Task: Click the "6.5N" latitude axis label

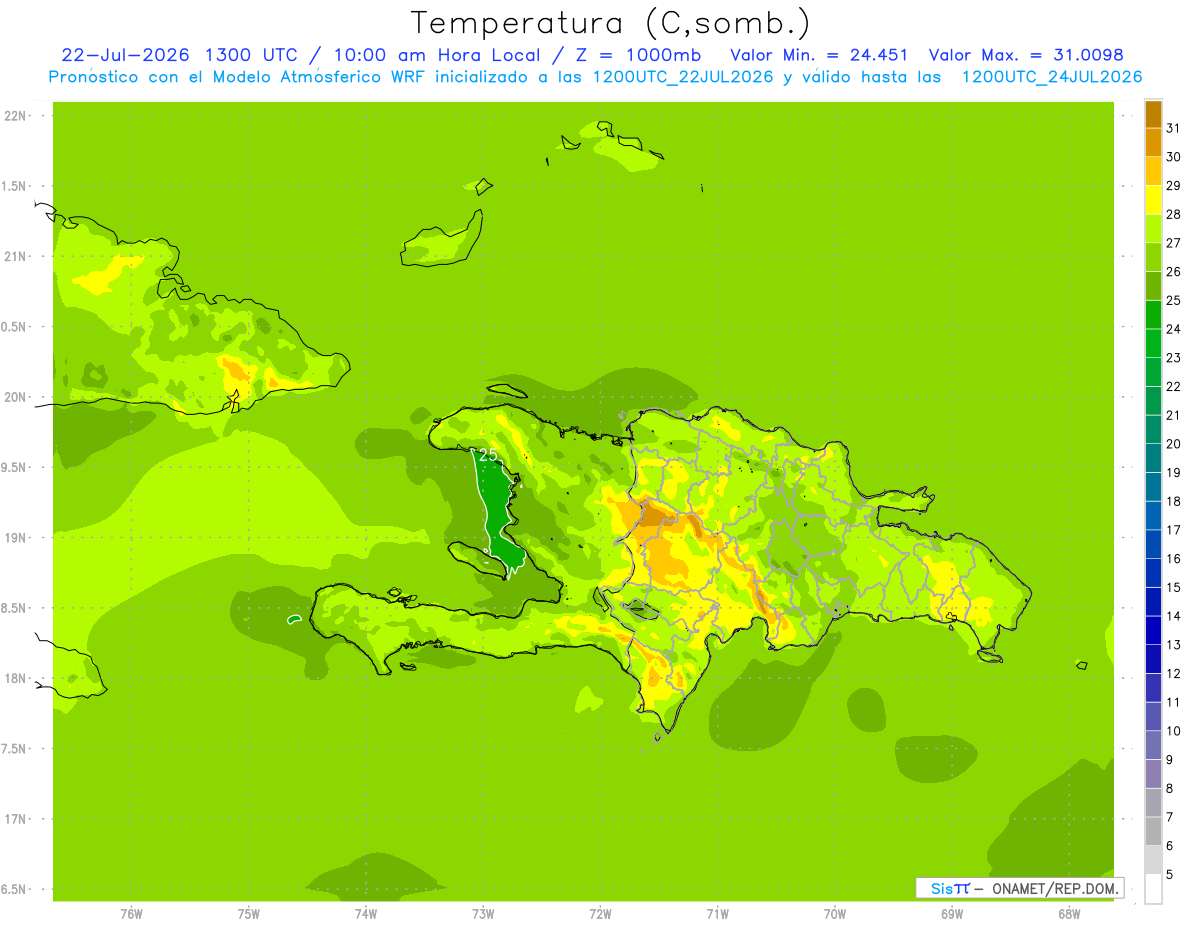Action: [x=15, y=889]
